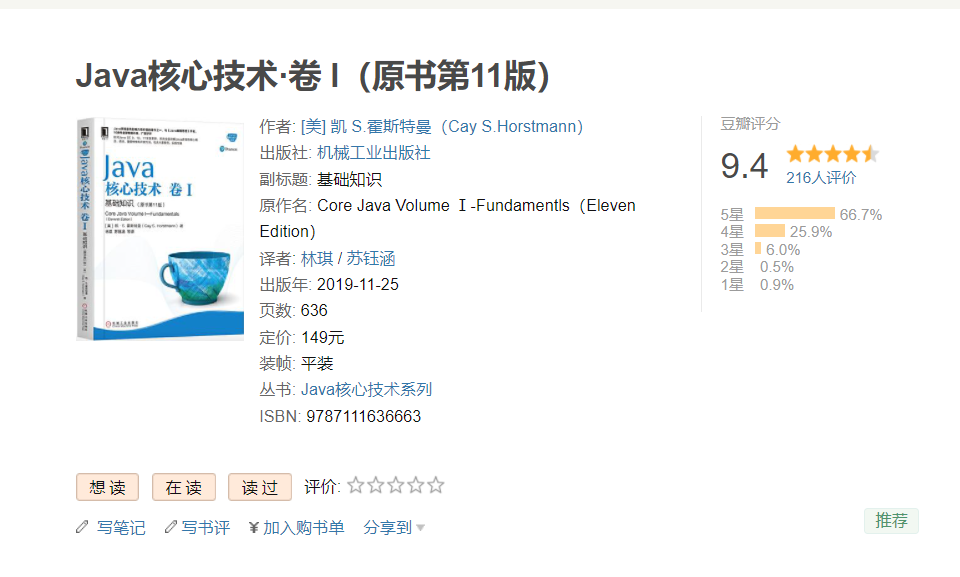960x577 pixels.
Task: Open author link 凯 S.霍斯特曼
Action: [x=441, y=127]
